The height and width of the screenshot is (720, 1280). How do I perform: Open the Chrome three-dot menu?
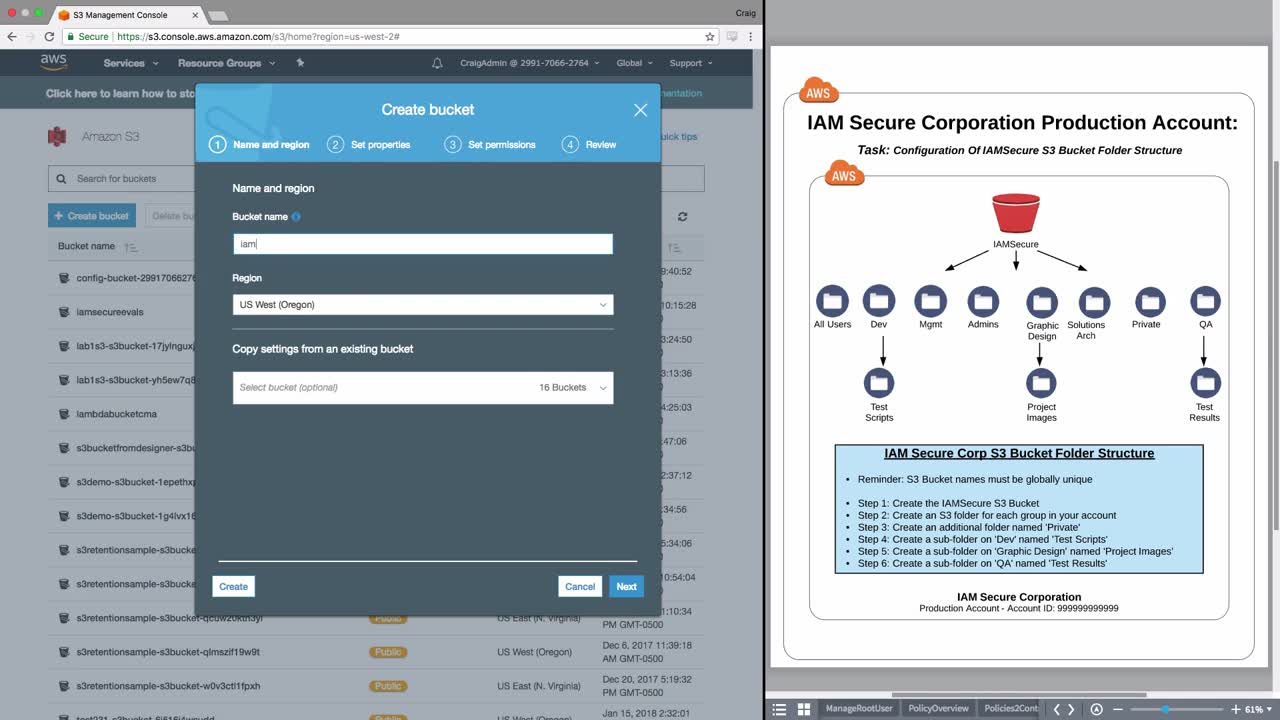point(752,36)
